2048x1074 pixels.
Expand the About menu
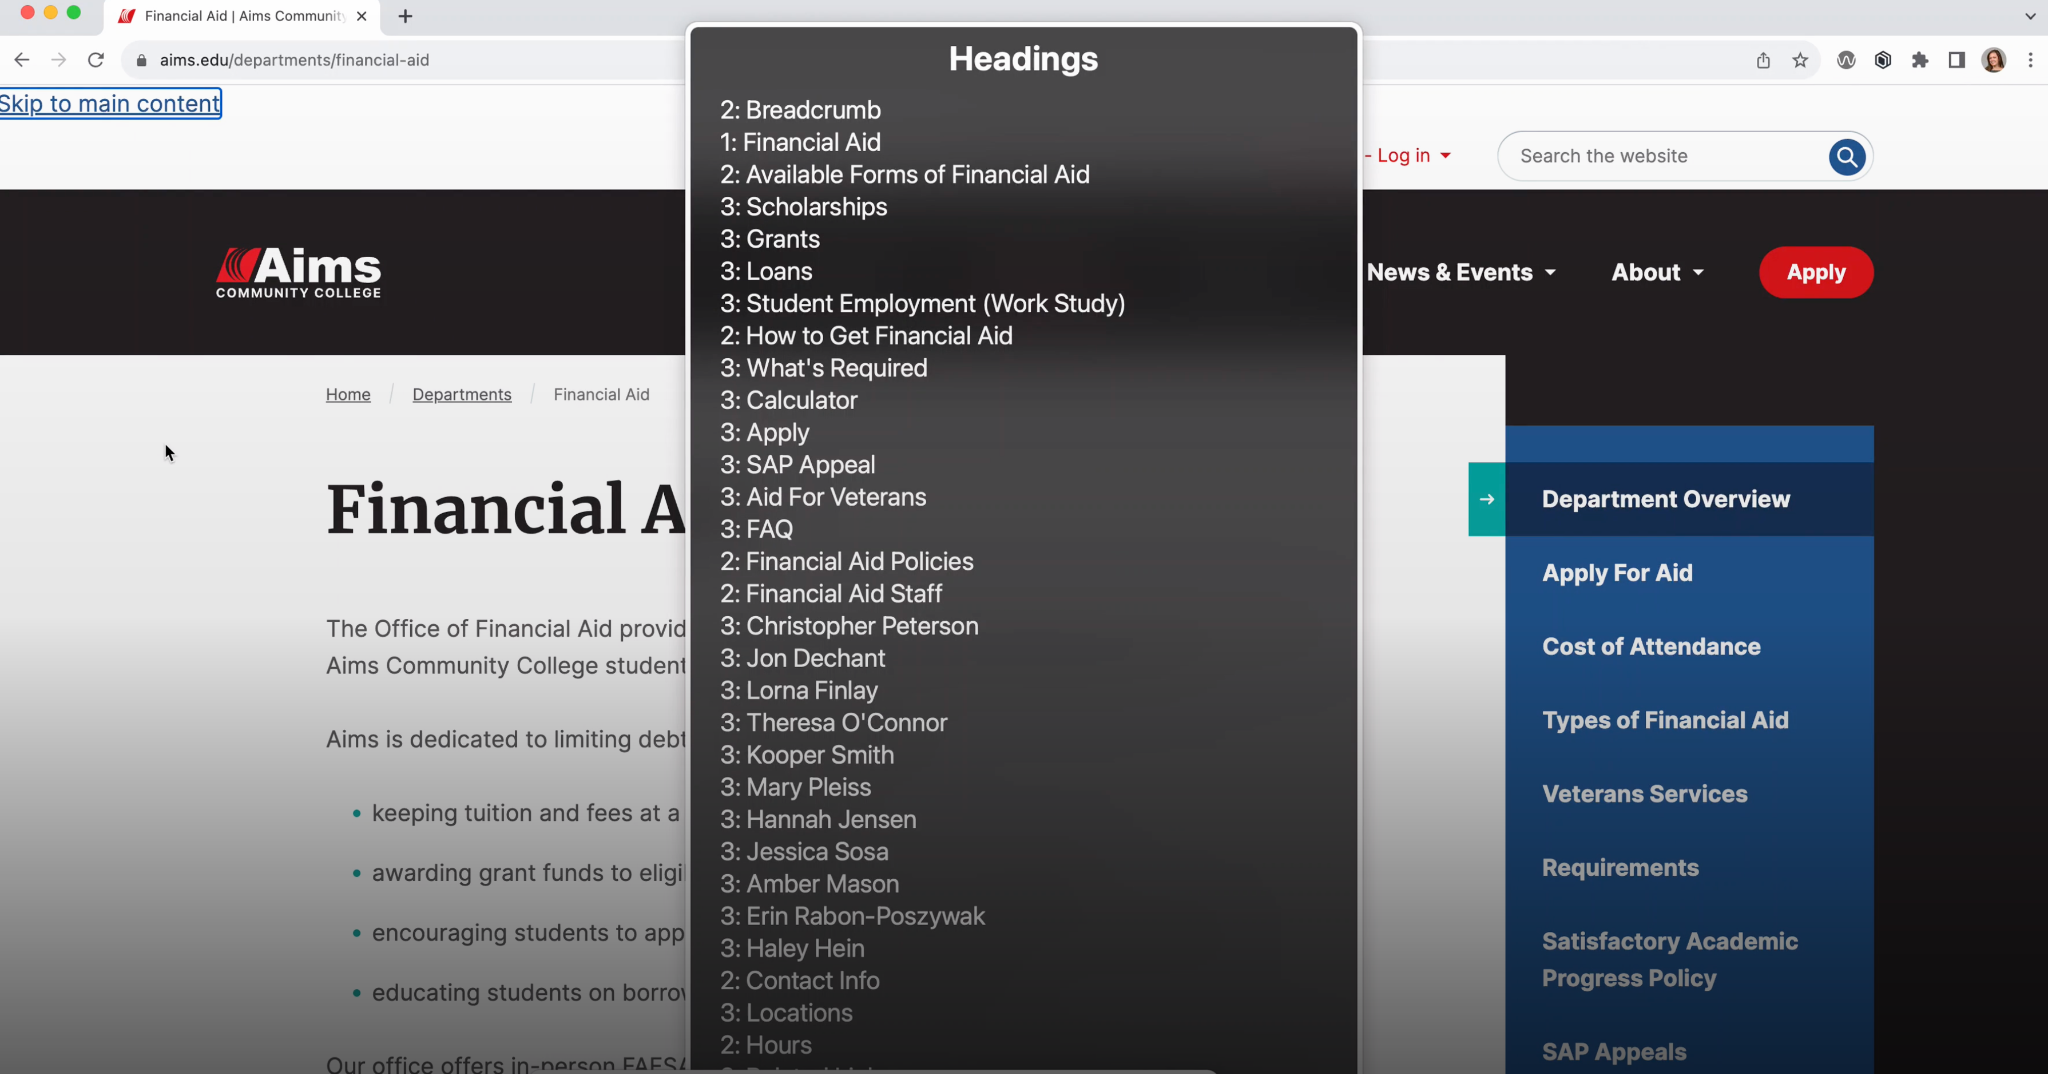click(x=1657, y=272)
